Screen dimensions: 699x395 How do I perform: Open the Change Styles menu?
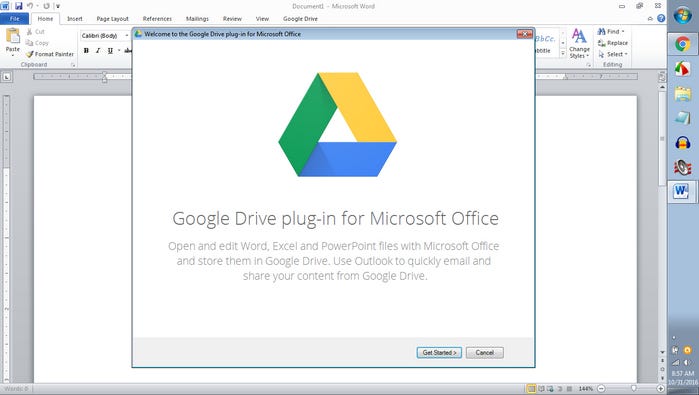tap(579, 43)
